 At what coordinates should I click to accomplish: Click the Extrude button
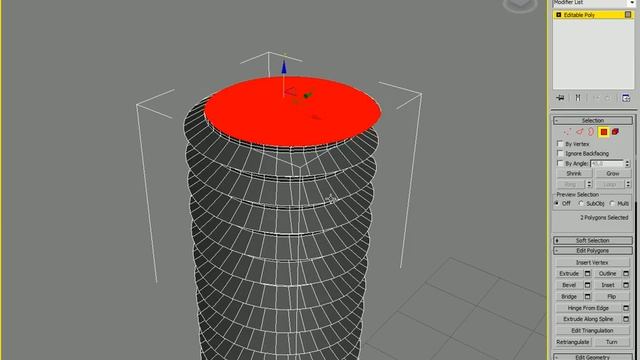tap(569, 273)
